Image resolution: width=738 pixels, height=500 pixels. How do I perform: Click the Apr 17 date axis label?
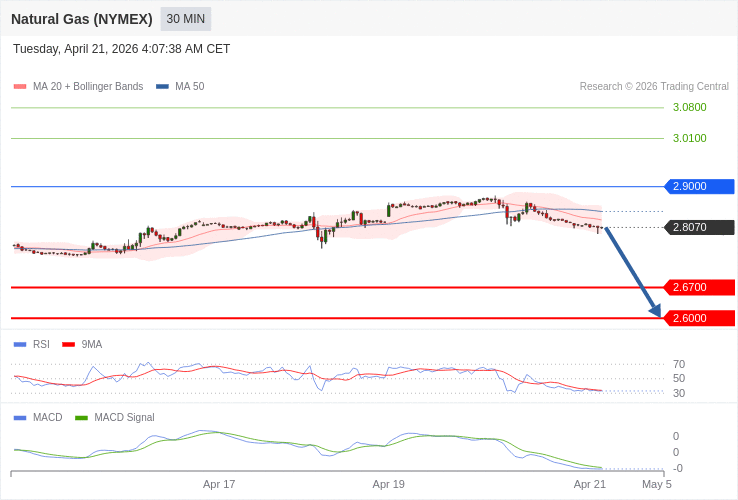pos(219,484)
